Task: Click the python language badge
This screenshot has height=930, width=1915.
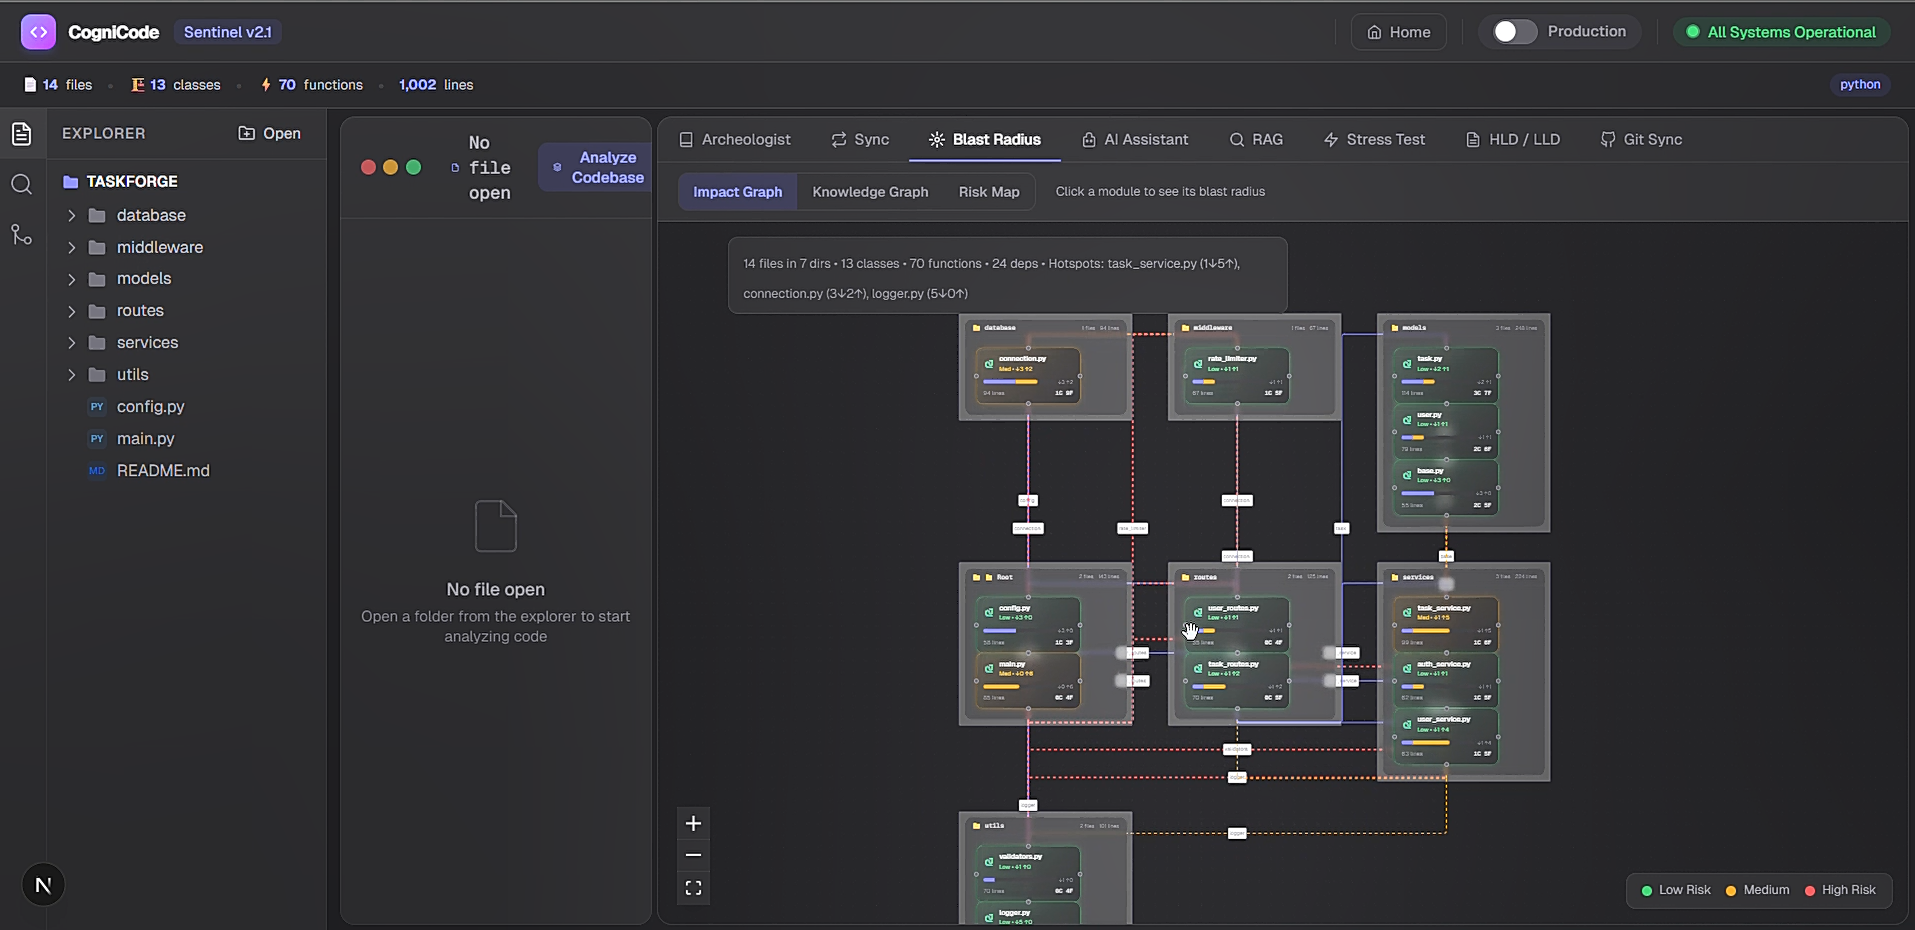Action: pyautogui.click(x=1860, y=85)
